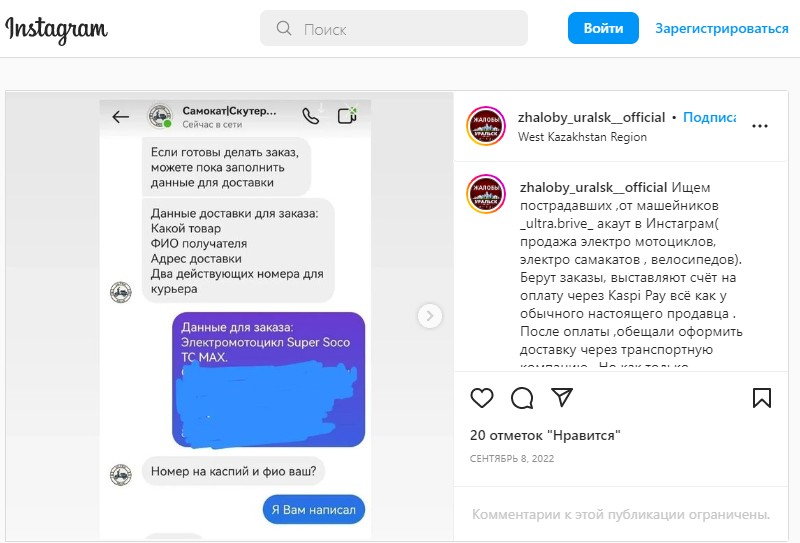Click the Войти login button

pos(603,28)
